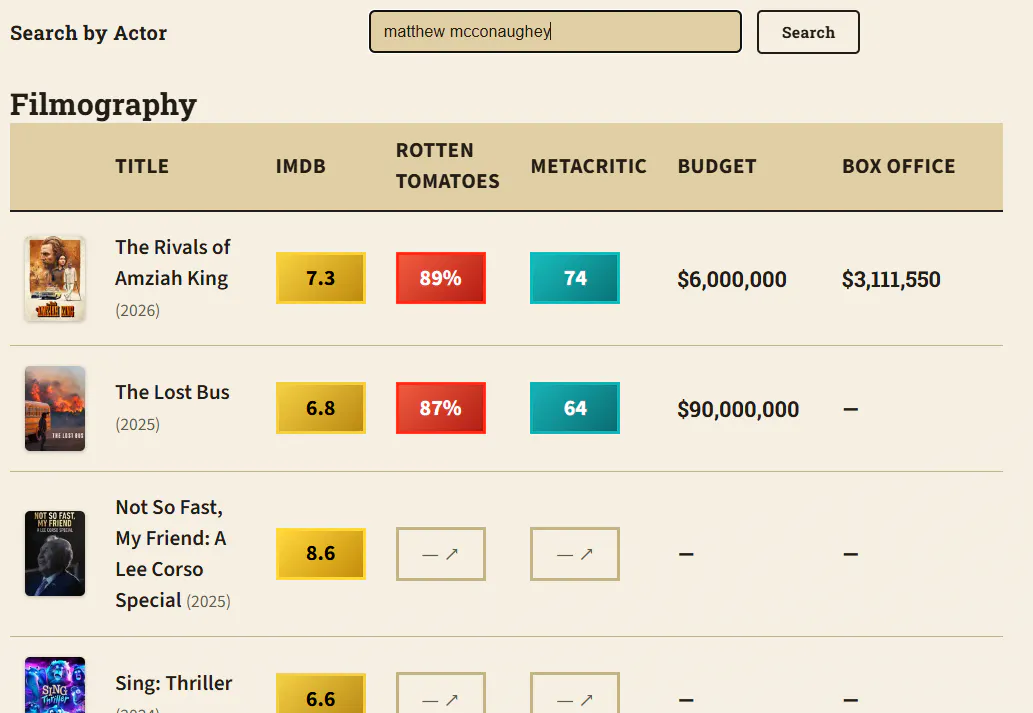Click Rotten Tomatoes 89% badge
This screenshot has height=713, width=1033.
[x=441, y=278]
